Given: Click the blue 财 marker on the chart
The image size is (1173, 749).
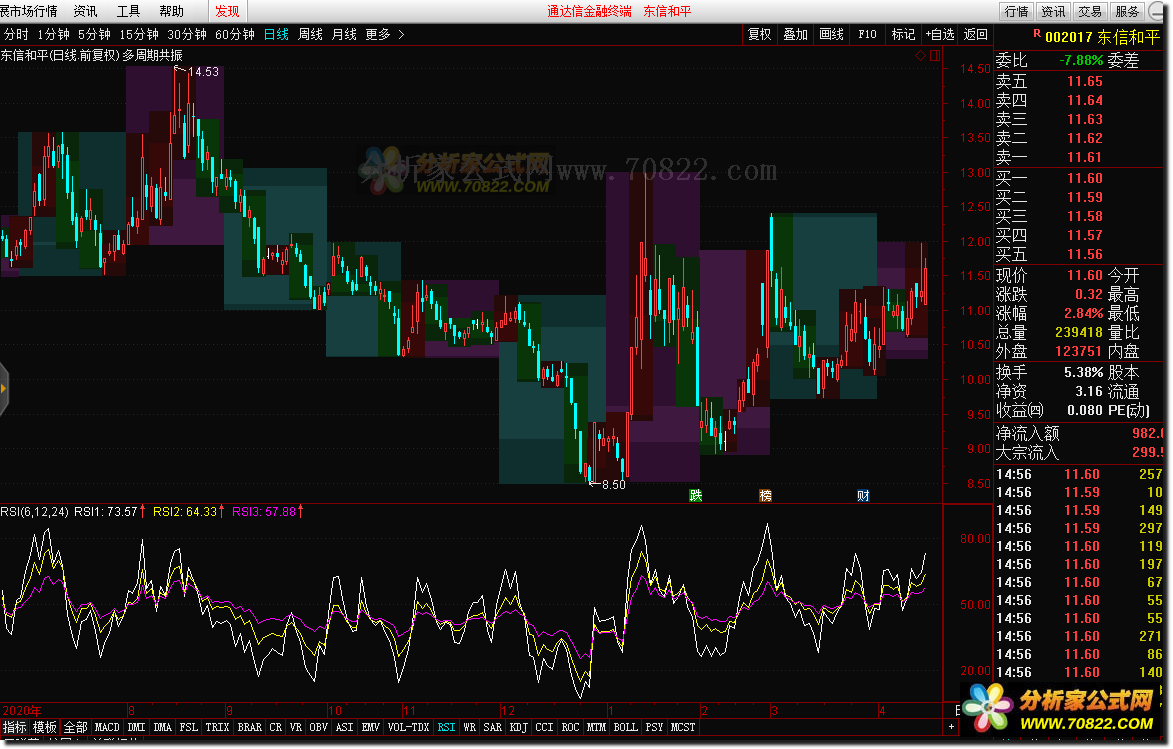Looking at the screenshot, I should click(863, 495).
